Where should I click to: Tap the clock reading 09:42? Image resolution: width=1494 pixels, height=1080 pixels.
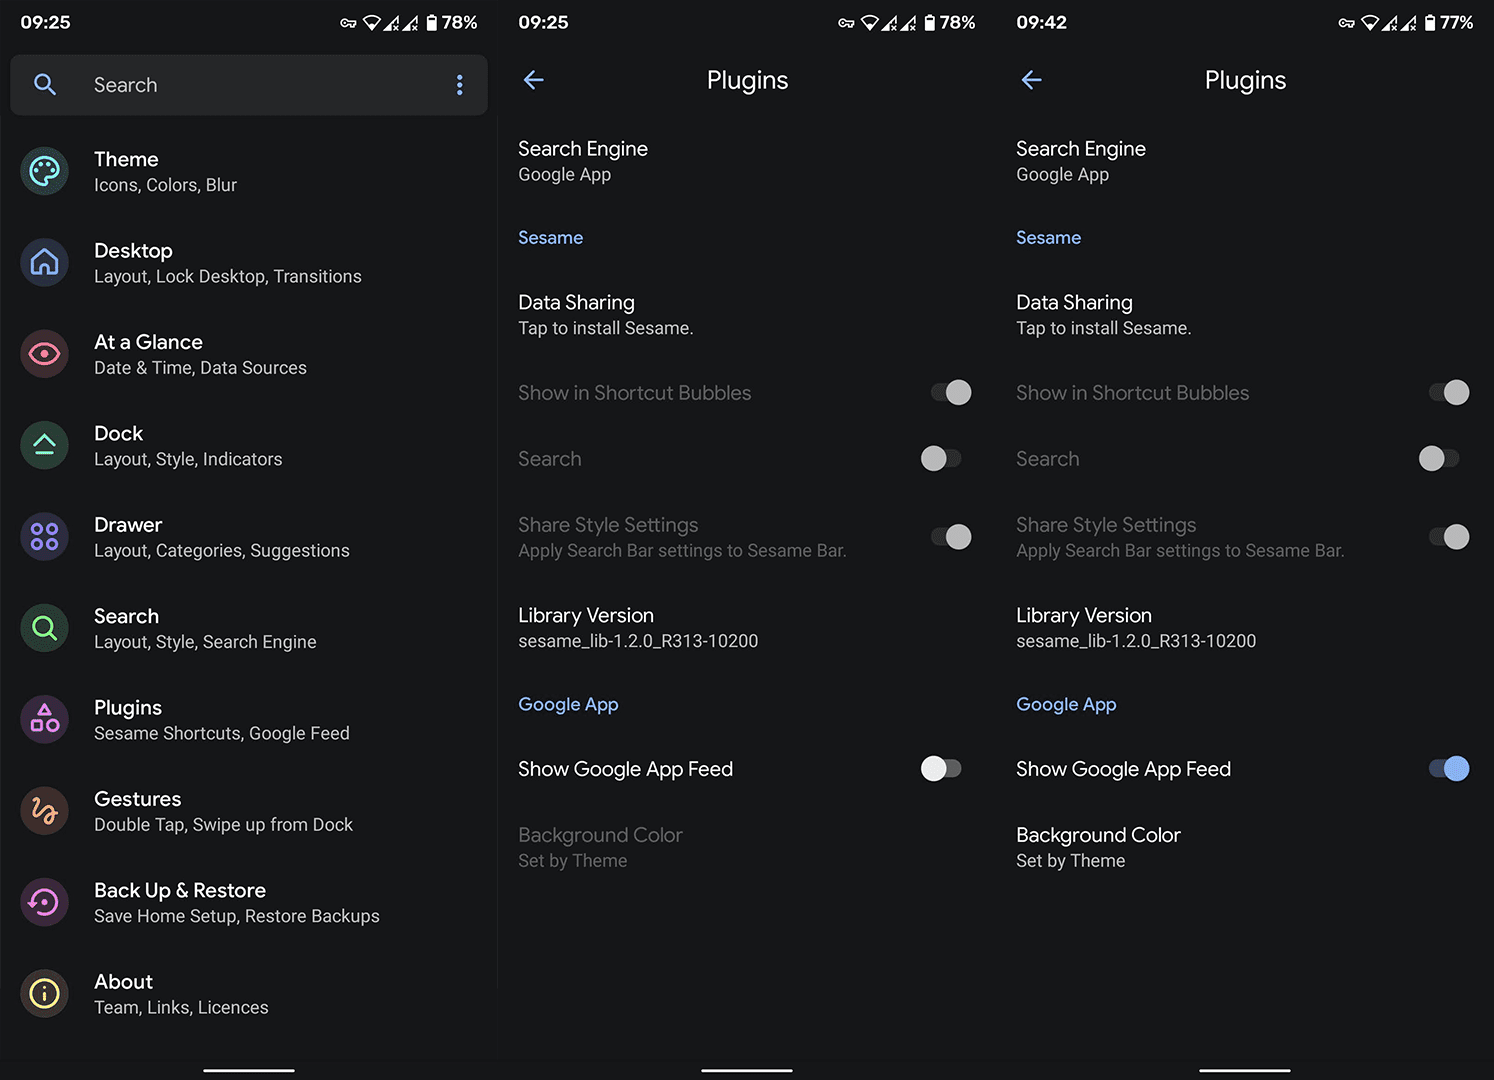pos(1041,22)
